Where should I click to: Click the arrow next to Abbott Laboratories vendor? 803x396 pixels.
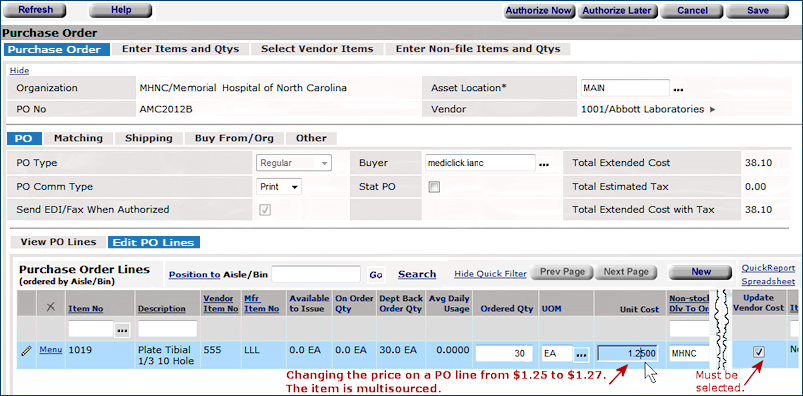coord(712,109)
